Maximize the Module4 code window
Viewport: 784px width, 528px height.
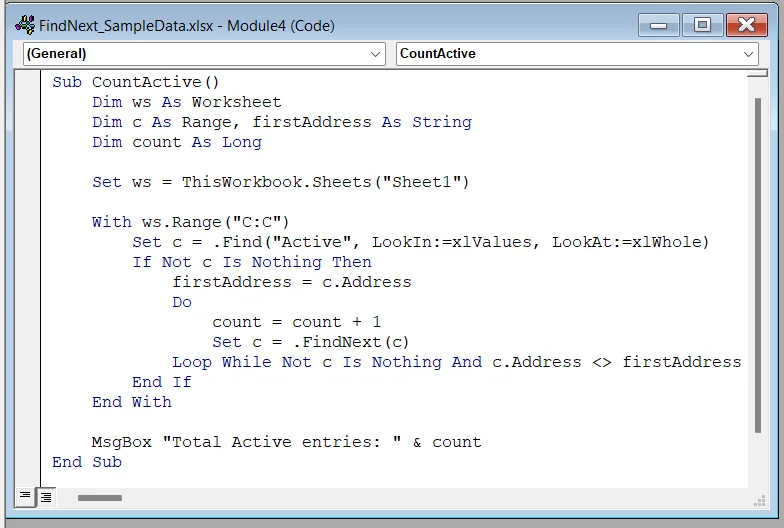pos(702,25)
